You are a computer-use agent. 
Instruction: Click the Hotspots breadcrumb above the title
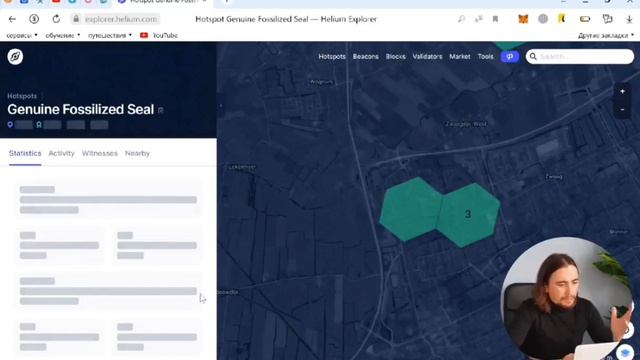22,96
